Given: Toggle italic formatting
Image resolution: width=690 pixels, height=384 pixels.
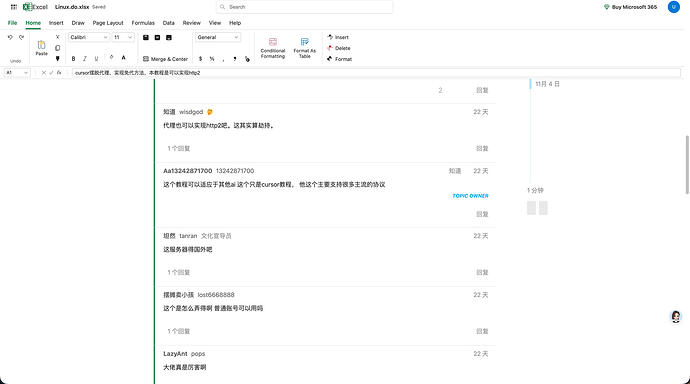Looking at the screenshot, I should 84,59.
